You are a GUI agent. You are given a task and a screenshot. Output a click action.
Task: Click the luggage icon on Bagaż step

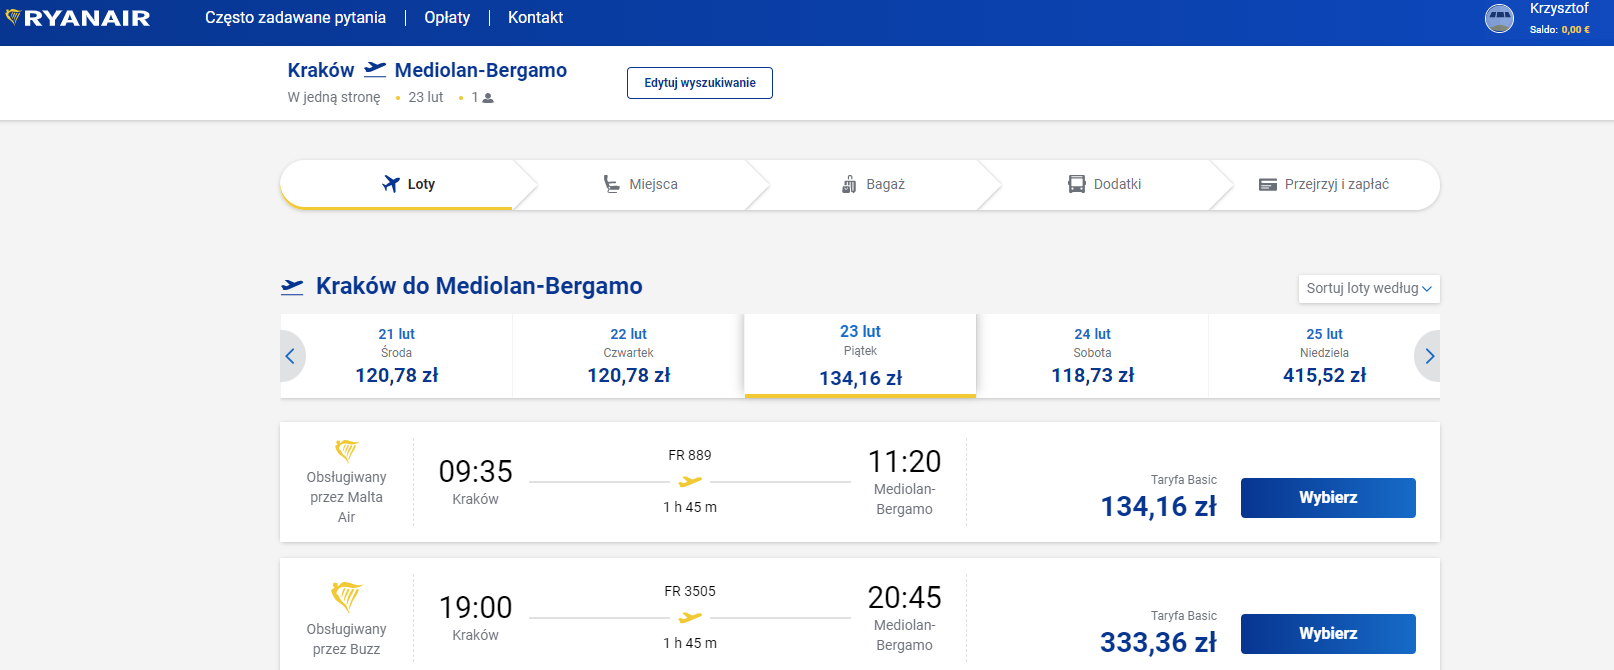click(849, 184)
